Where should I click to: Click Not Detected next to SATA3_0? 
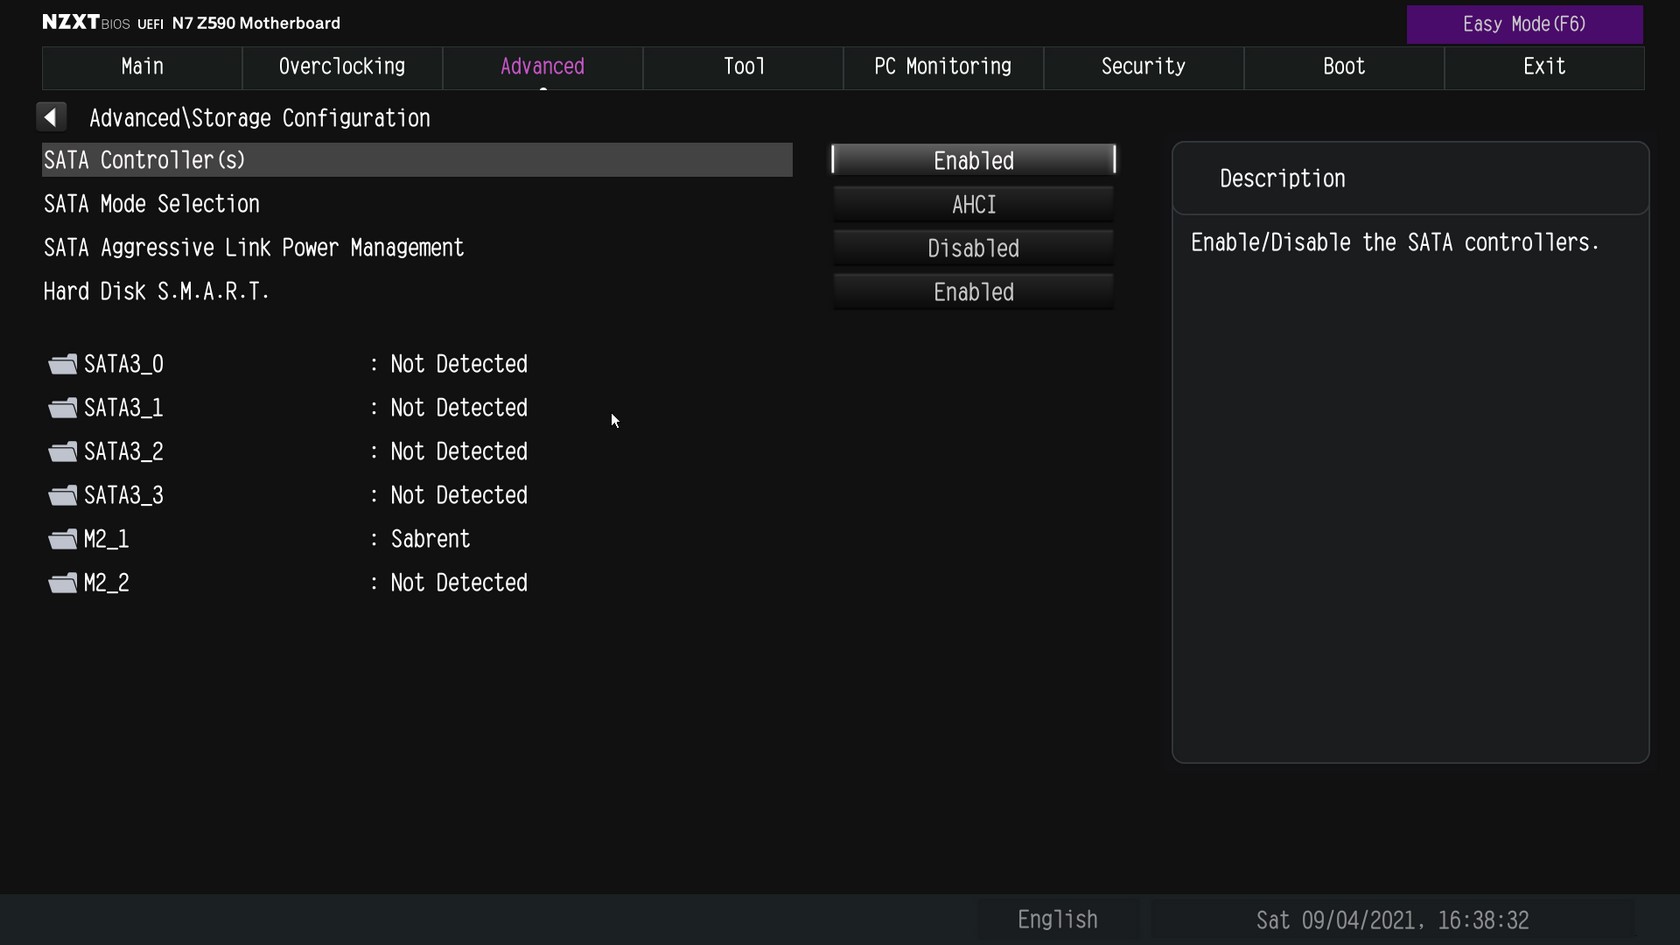[459, 364]
